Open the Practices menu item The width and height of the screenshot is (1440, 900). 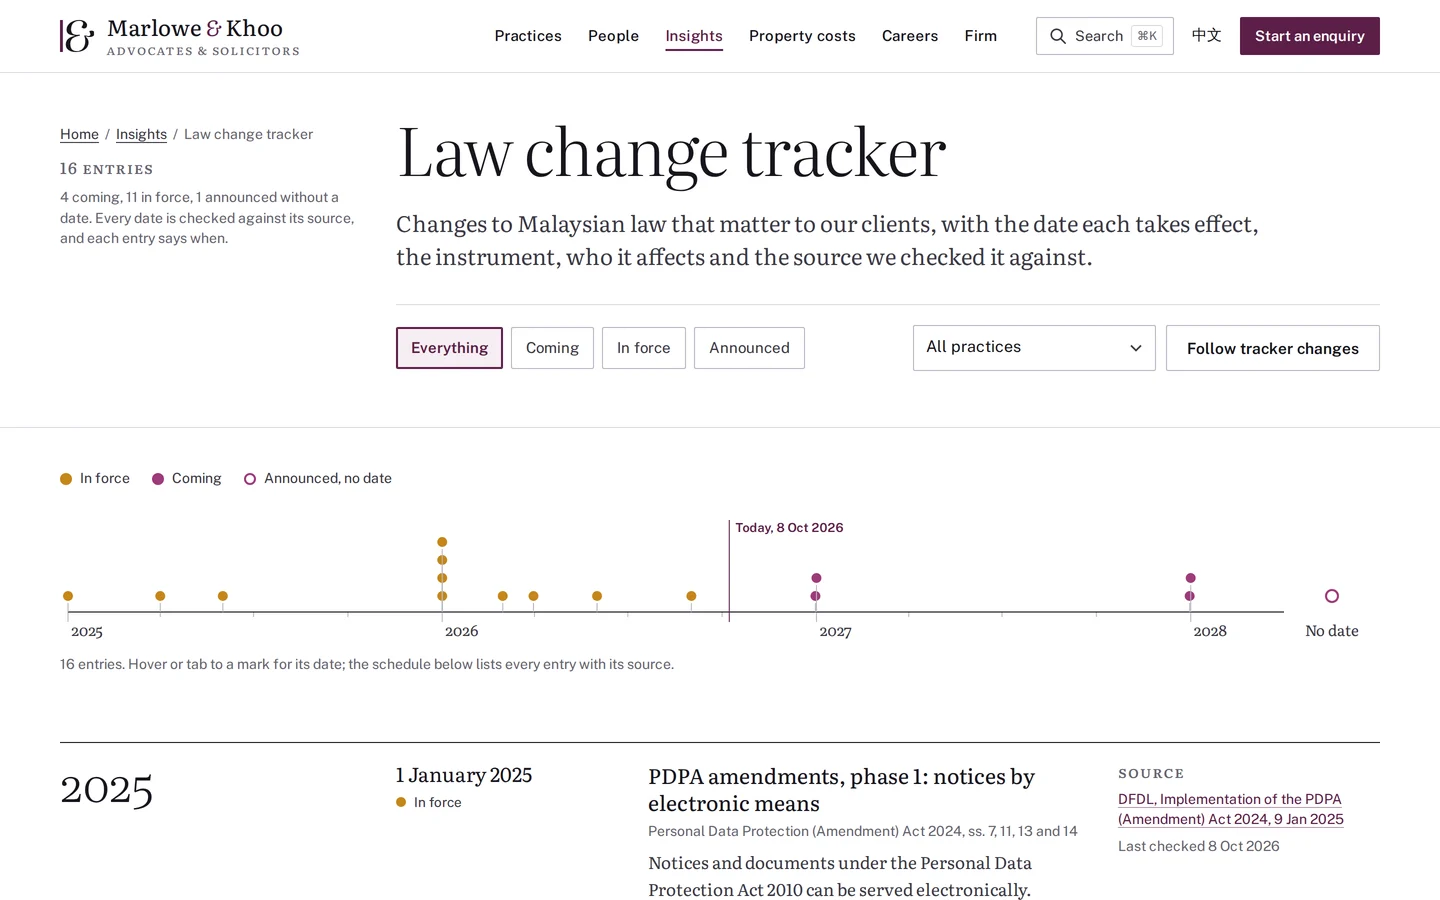click(528, 36)
